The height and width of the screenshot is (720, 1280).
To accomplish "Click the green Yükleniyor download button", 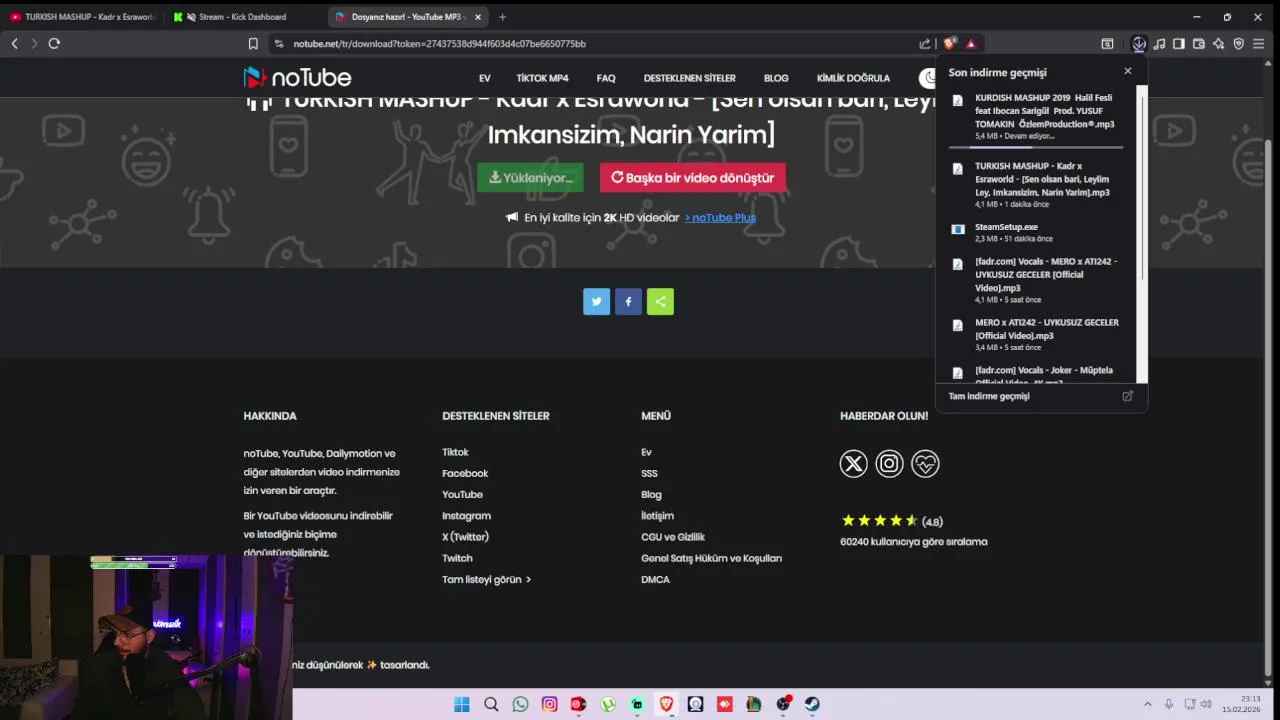I will point(530,177).
